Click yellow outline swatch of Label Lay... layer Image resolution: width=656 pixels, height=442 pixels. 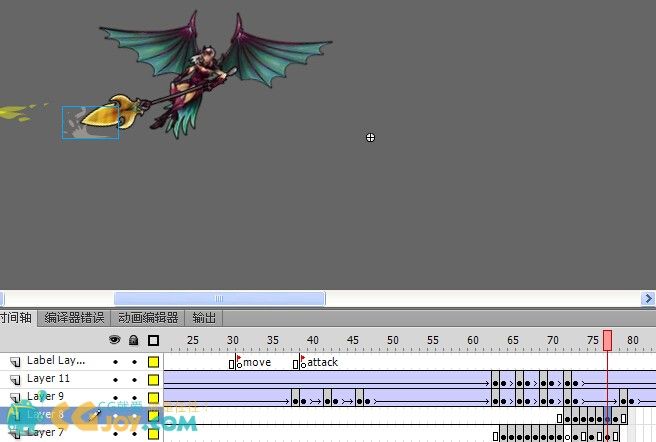pos(154,362)
